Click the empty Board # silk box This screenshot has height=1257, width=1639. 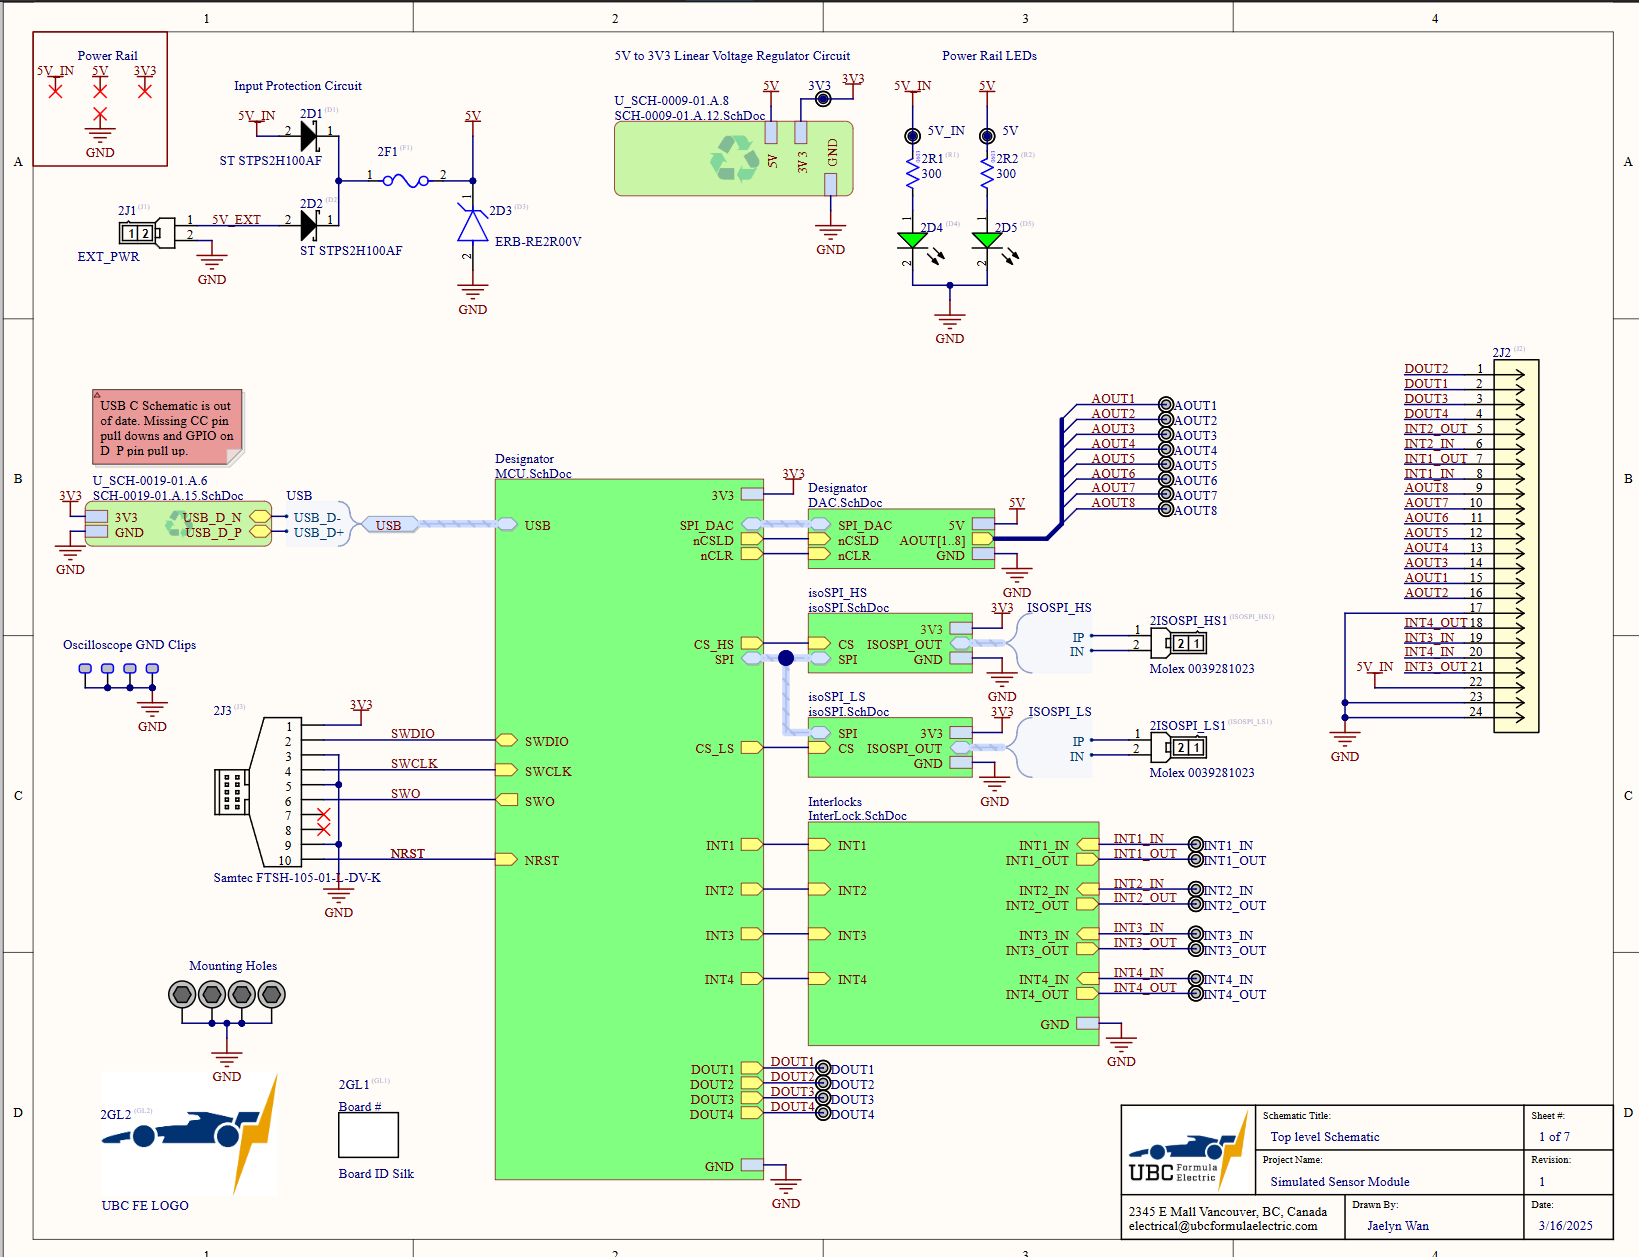pos(368,1135)
